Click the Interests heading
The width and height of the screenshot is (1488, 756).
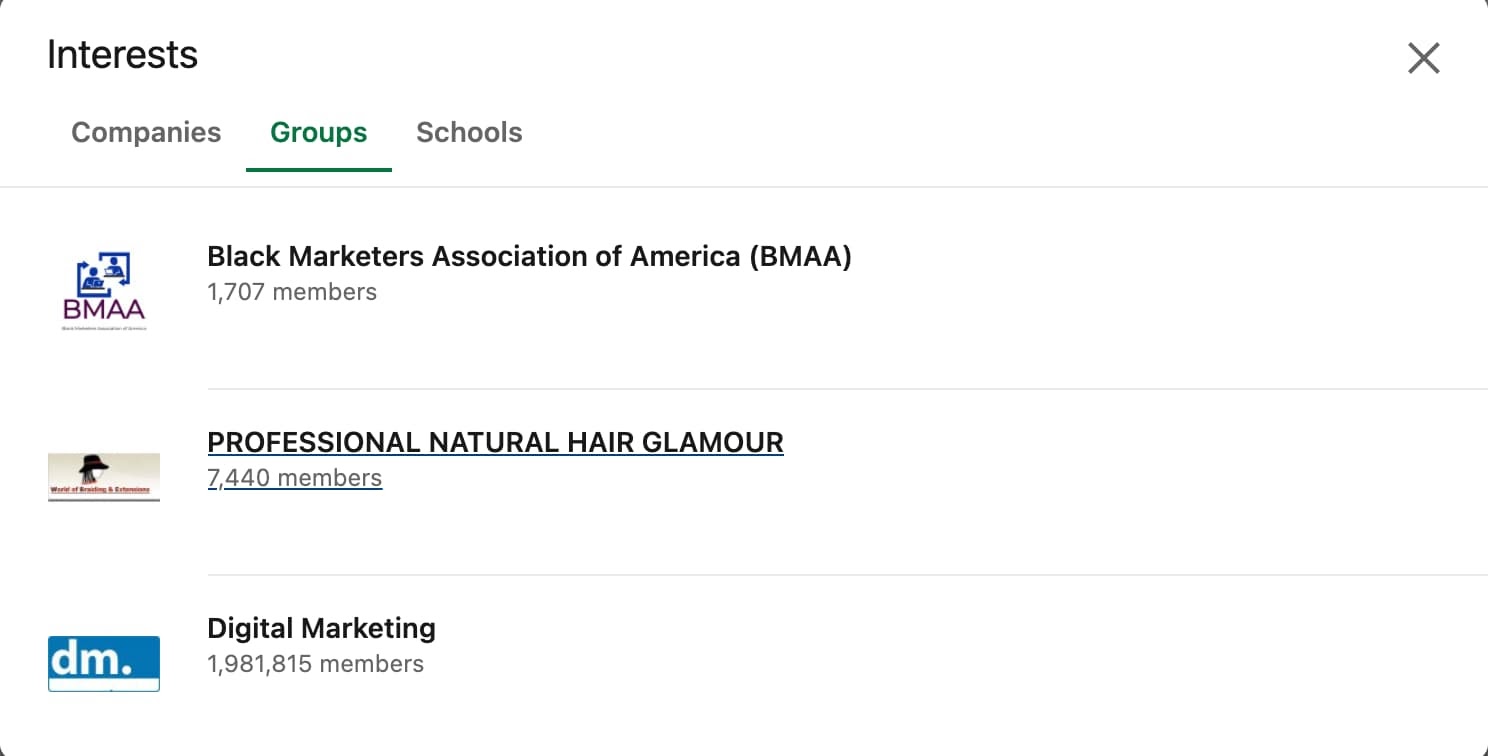pos(122,55)
